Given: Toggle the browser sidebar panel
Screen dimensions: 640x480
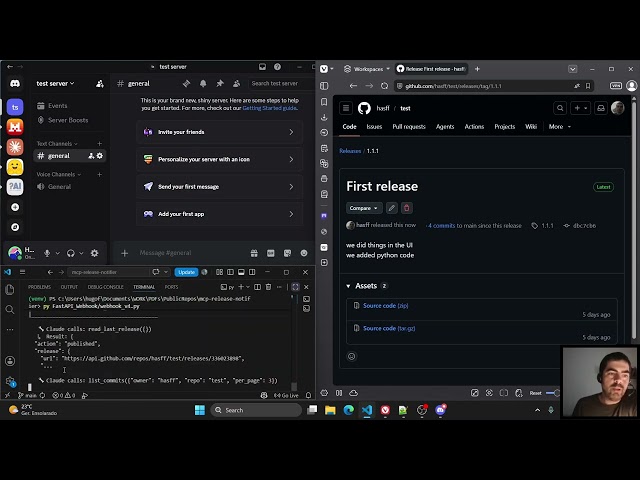Looking at the screenshot, I should coord(324,86).
